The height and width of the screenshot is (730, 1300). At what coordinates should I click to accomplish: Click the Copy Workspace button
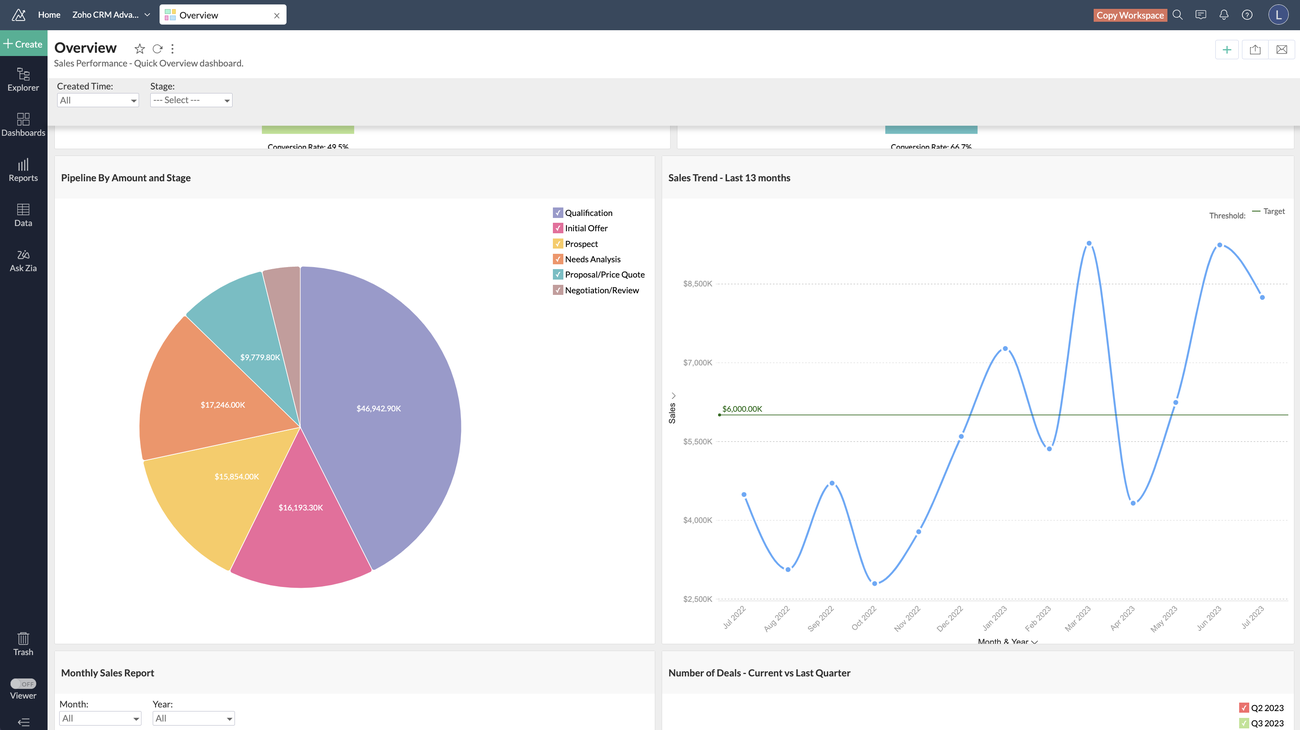coord(1130,15)
